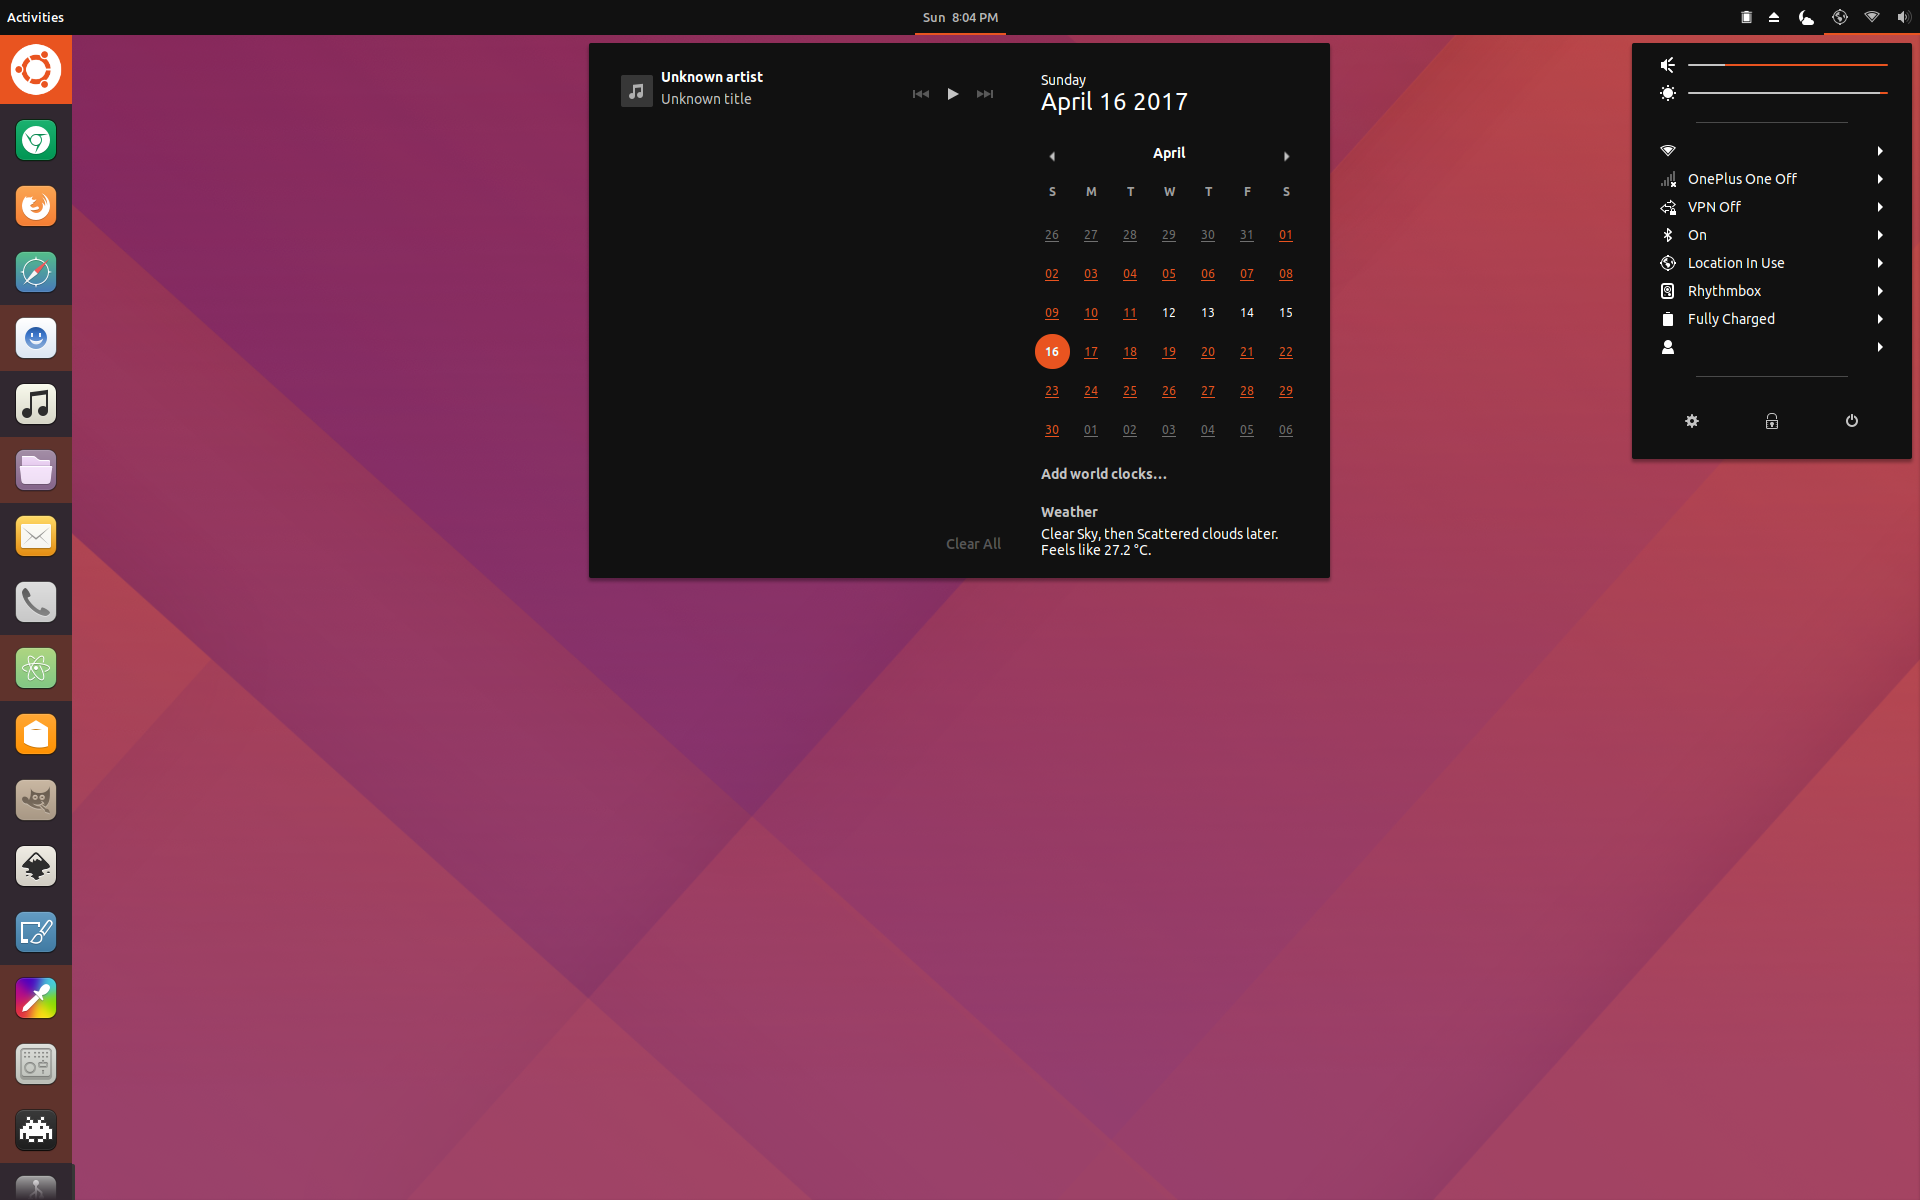Image resolution: width=1920 pixels, height=1200 pixels.
Task: Expand the VPN Off submenu
Action: pos(1772,207)
